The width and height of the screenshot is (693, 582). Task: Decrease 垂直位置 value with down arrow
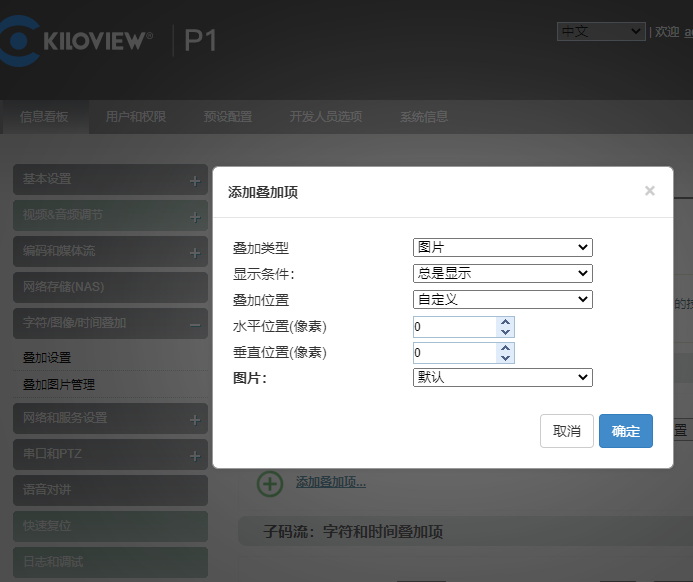point(505,358)
